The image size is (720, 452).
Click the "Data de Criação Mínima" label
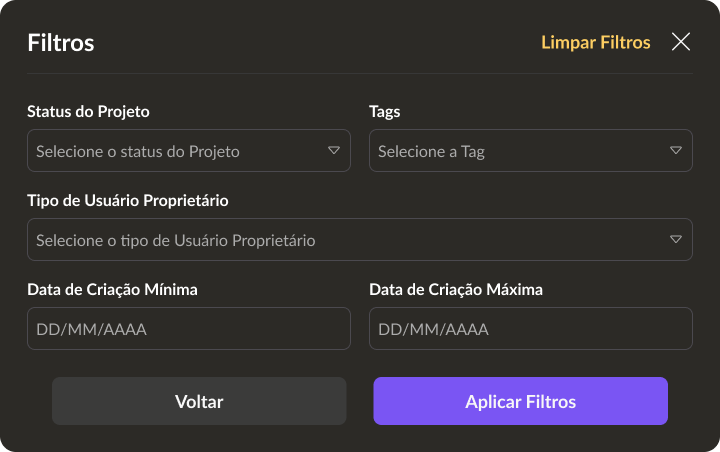click(112, 289)
